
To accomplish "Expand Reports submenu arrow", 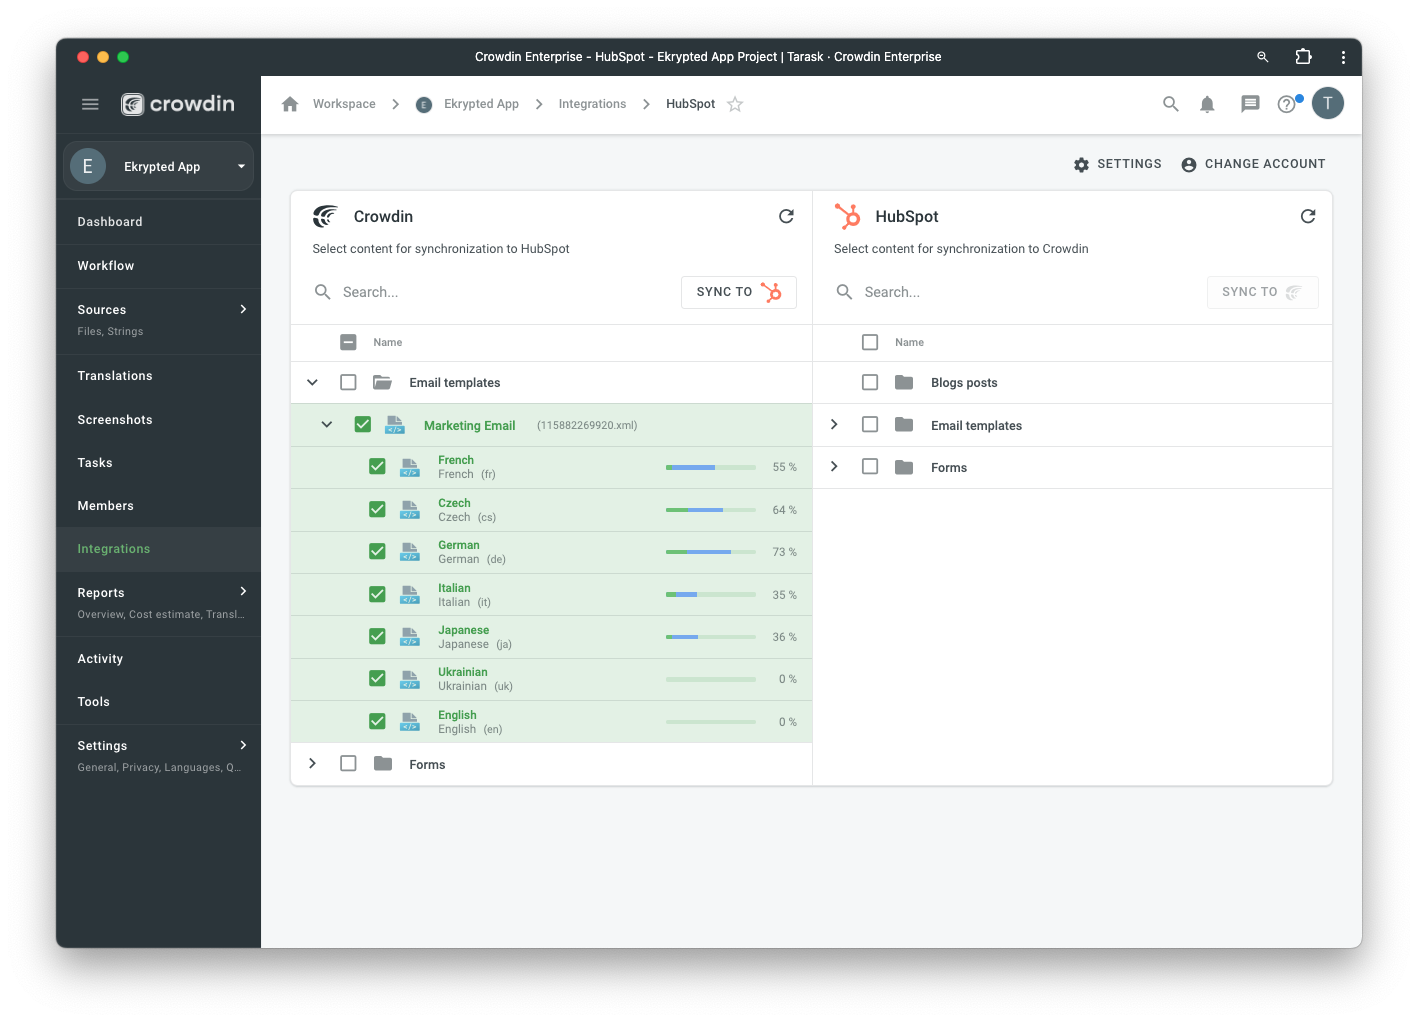I will coord(243,592).
